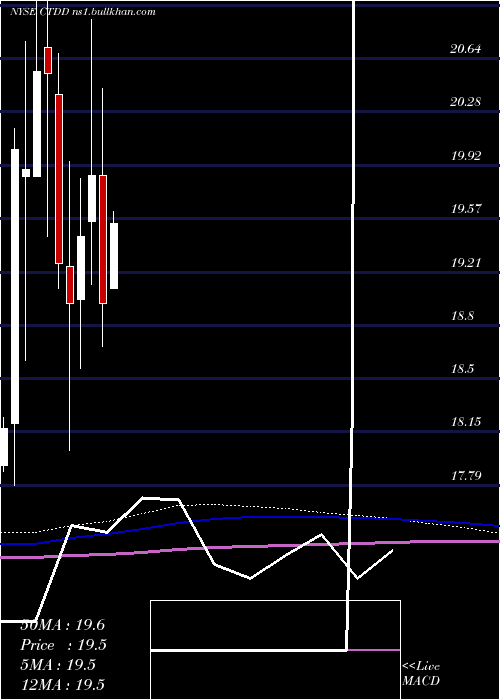Click the last white candlestick near 19.57
The height and width of the screenshot is (700, 500).
[x=114, y=256]
